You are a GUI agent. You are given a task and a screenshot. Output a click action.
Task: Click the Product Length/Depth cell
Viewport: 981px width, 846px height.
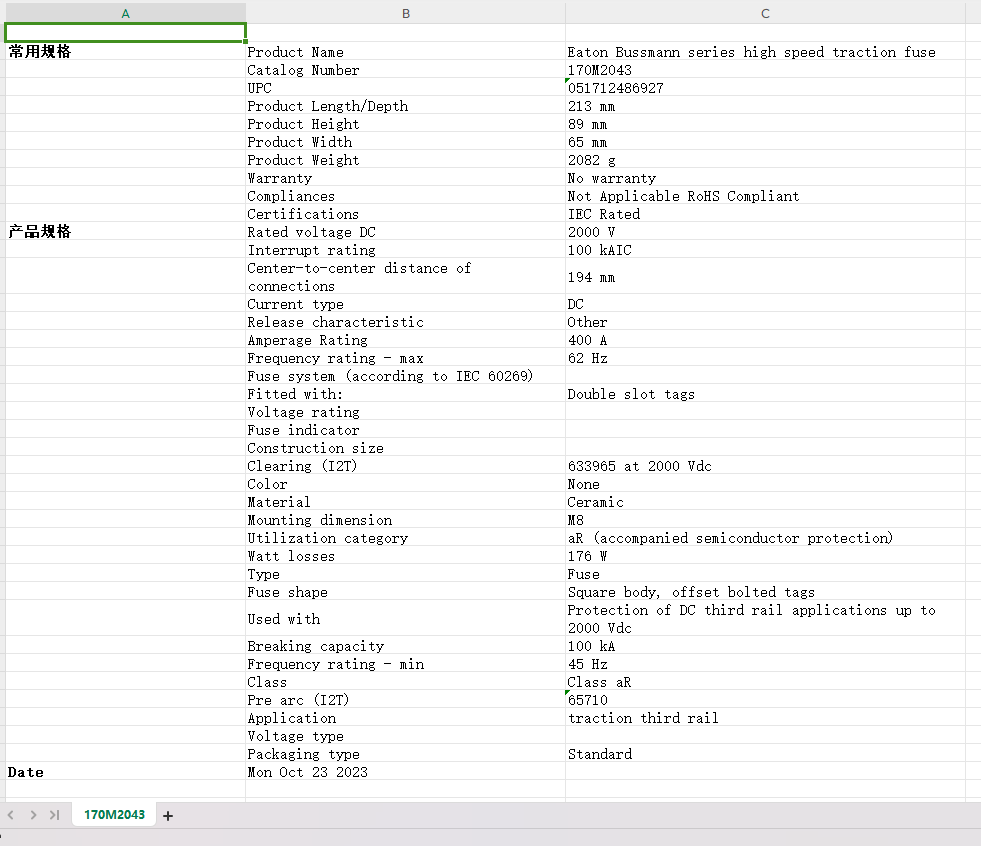[405, 106]
